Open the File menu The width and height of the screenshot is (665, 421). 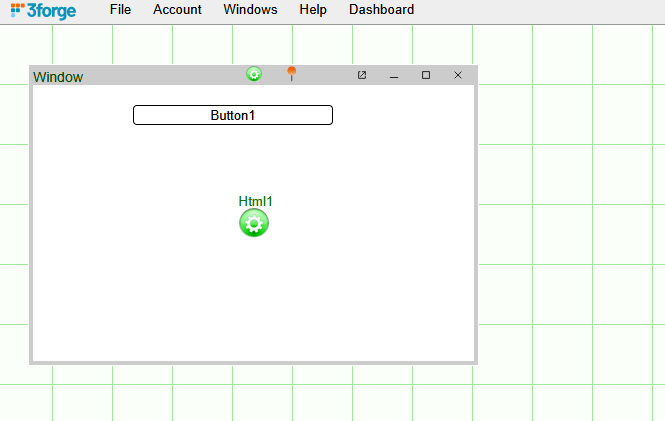[x=120, y=10]
